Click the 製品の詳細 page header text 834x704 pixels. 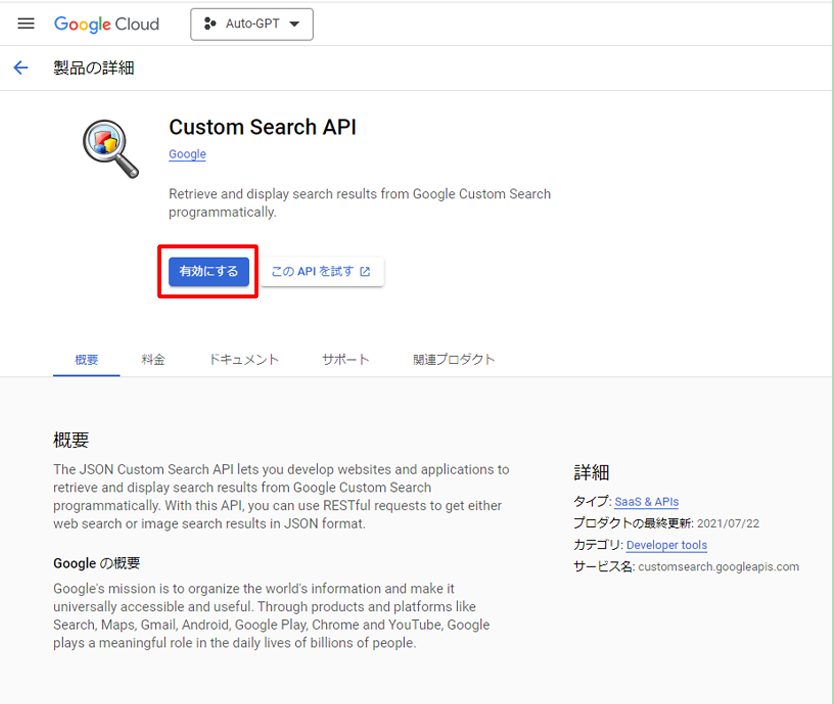click(x=93, y=68)
